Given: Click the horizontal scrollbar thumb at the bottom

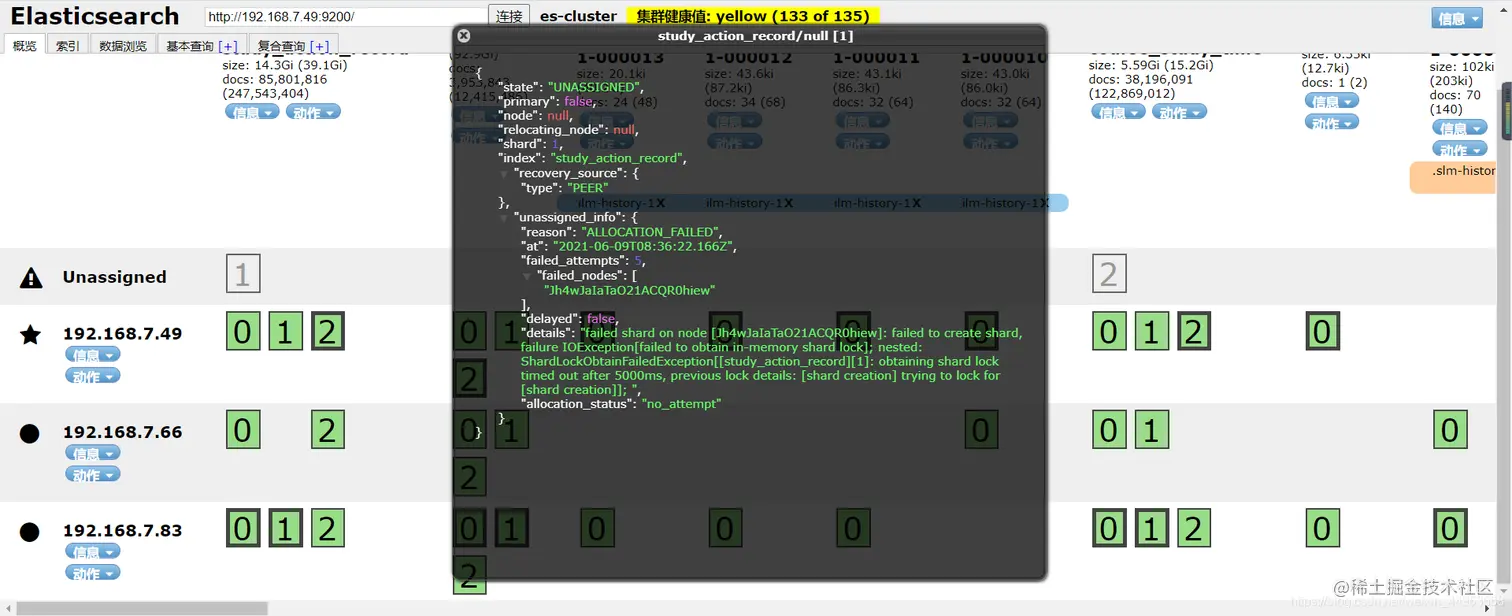Looking at the screenshot, I should pyautogui.click(x=143, y=608).
